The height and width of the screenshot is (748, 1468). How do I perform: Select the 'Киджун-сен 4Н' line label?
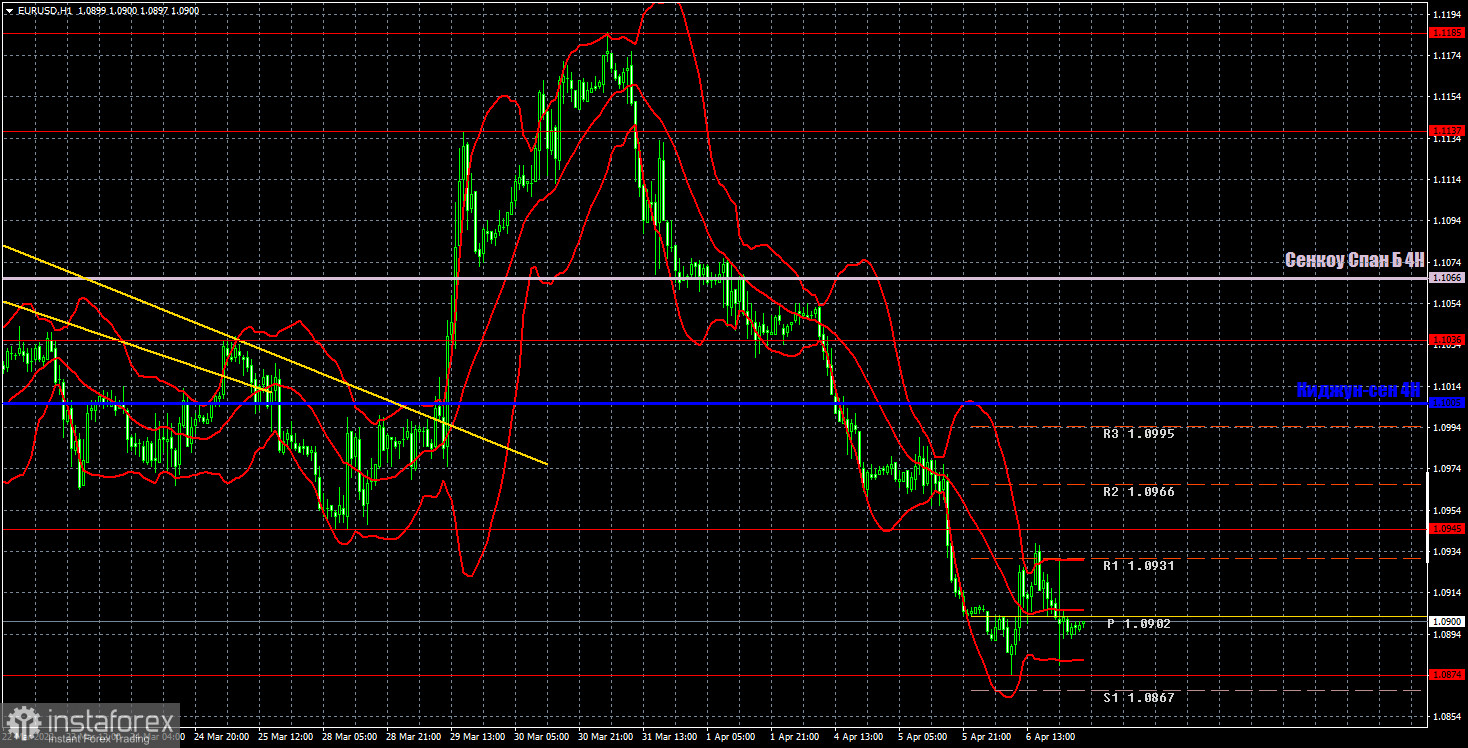click(x=1359, y=389)
